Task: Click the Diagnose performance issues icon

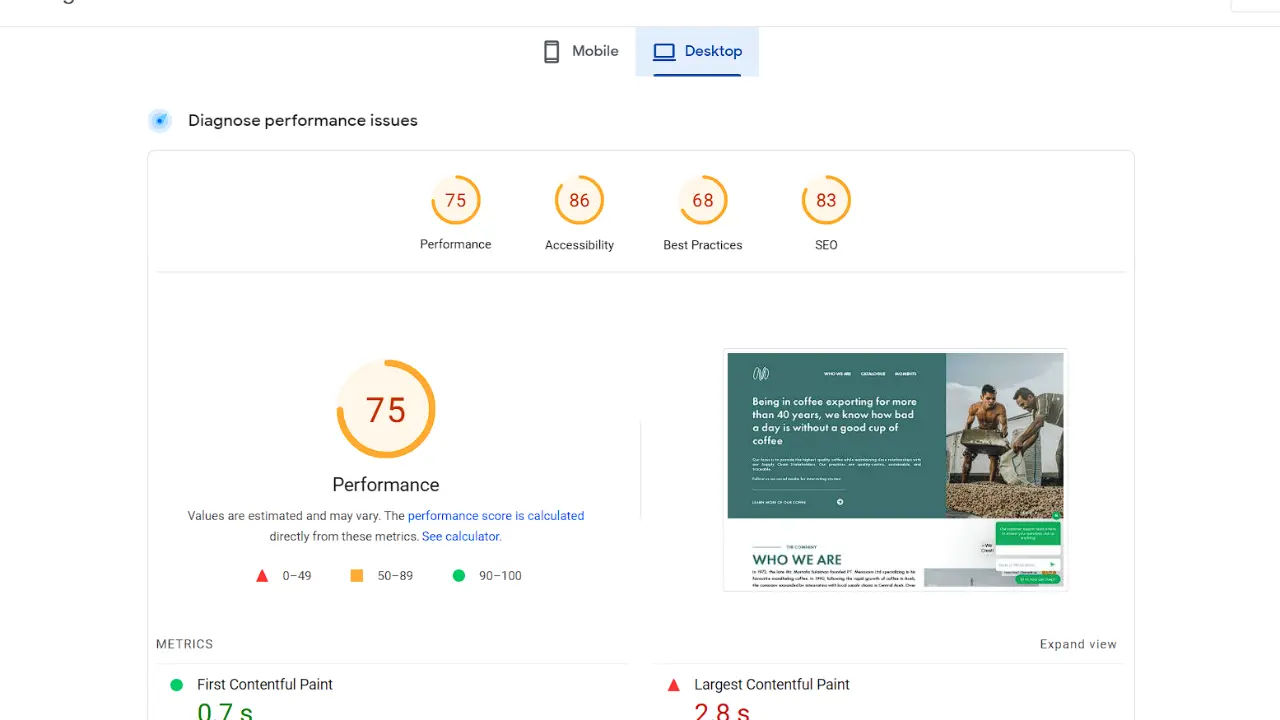Action: coord(160,121)
